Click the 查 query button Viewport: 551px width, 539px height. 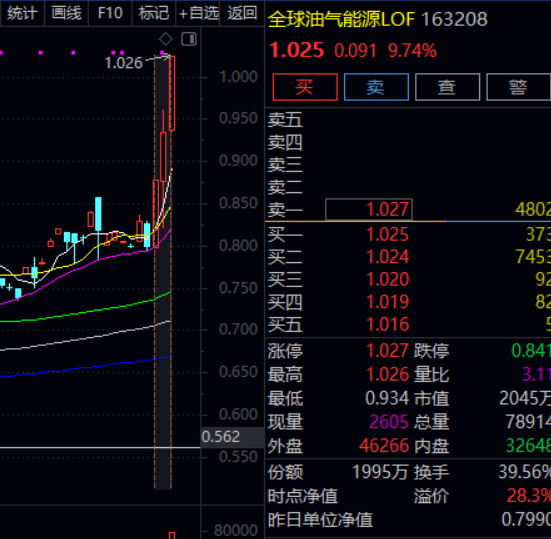(447, 87)
